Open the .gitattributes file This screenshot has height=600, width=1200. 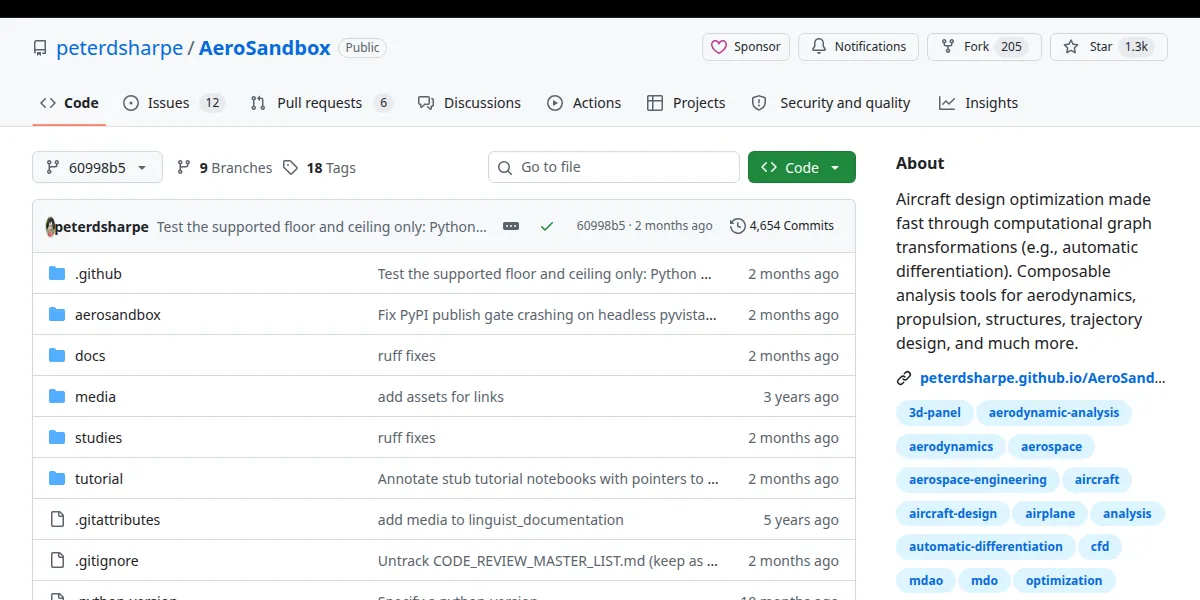[117, 520]
